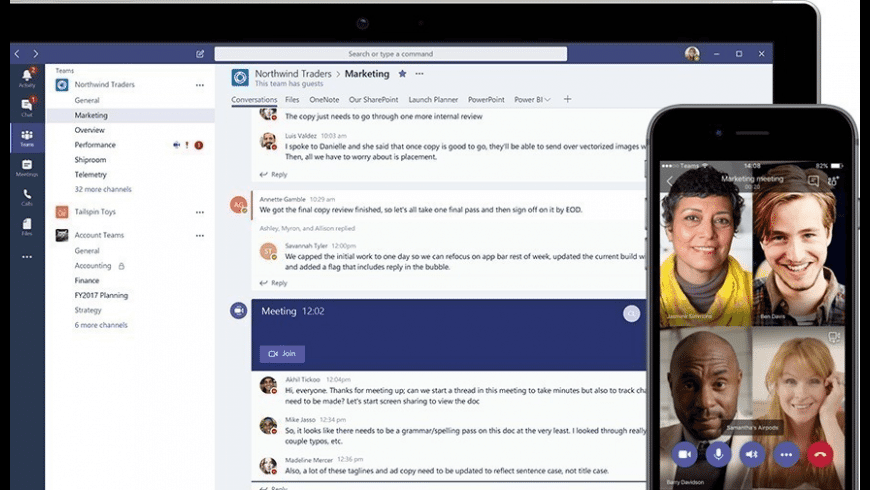Join the 12:02 meeting
This screenshot has width=870, height=490.
click(282, 353)
